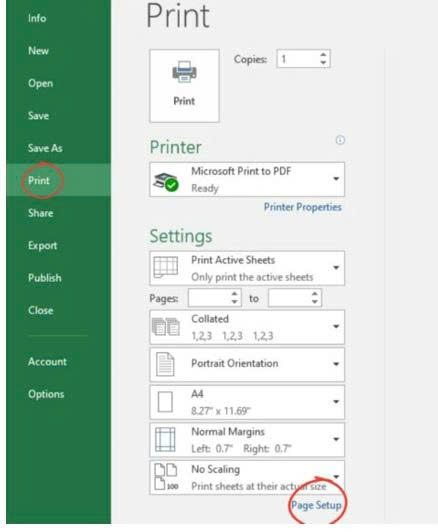Click the No Scaling icon
The width and height of the screenshot is (438, 532).
(166, 477)
